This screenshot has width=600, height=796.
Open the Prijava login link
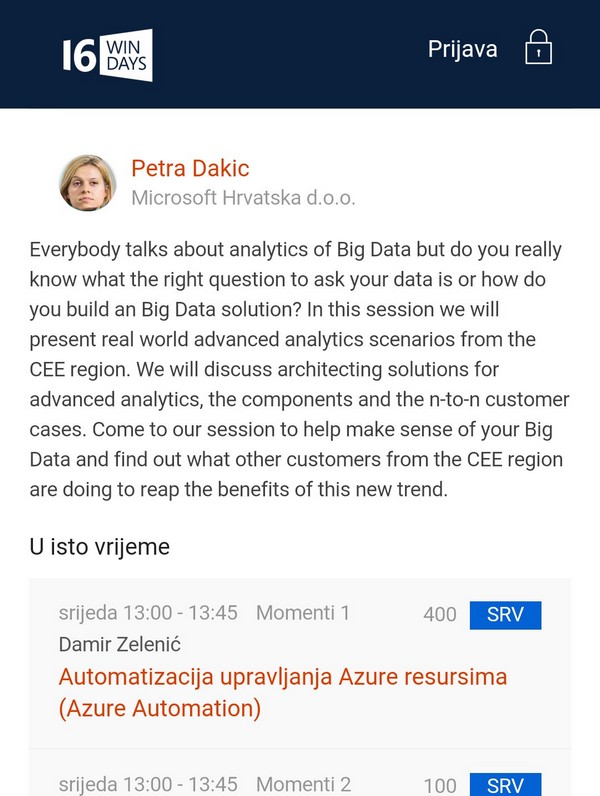462,49
